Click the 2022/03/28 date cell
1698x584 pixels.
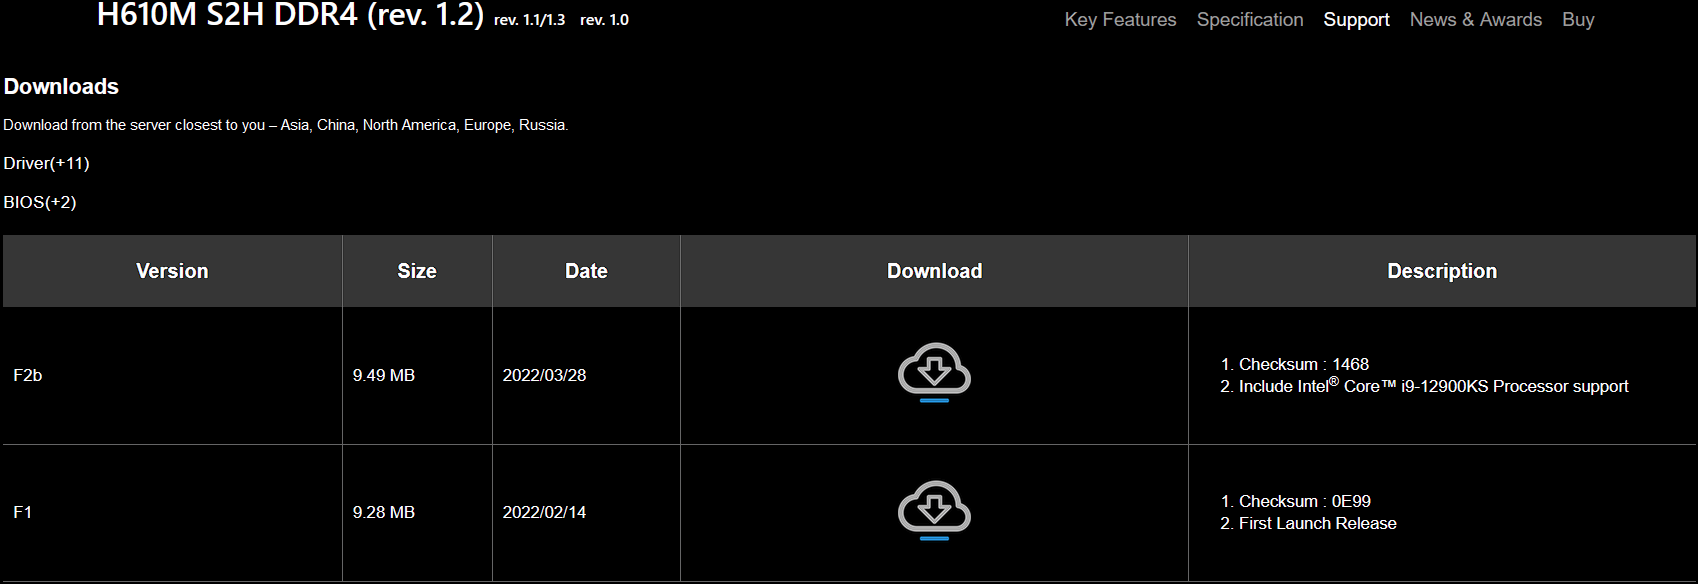tap(586, 375)
